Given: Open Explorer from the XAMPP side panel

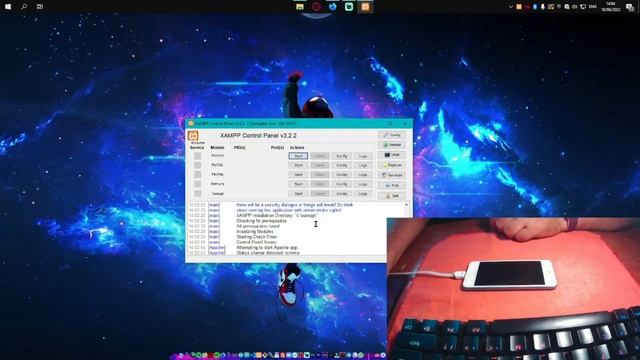Looking at the screenshot, I should coord(392,165).
